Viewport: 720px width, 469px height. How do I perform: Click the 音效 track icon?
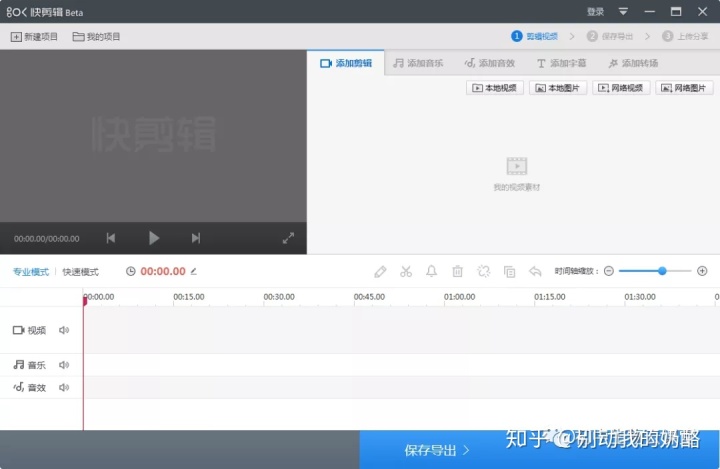[18, 387]
